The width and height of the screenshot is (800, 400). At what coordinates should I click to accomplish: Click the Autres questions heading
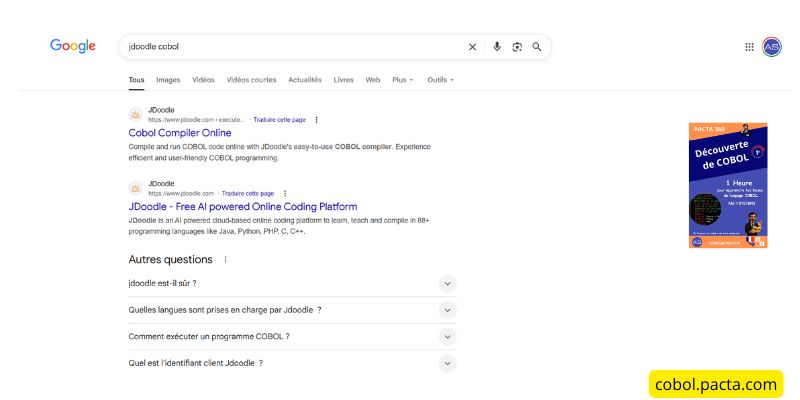(170, 259)
